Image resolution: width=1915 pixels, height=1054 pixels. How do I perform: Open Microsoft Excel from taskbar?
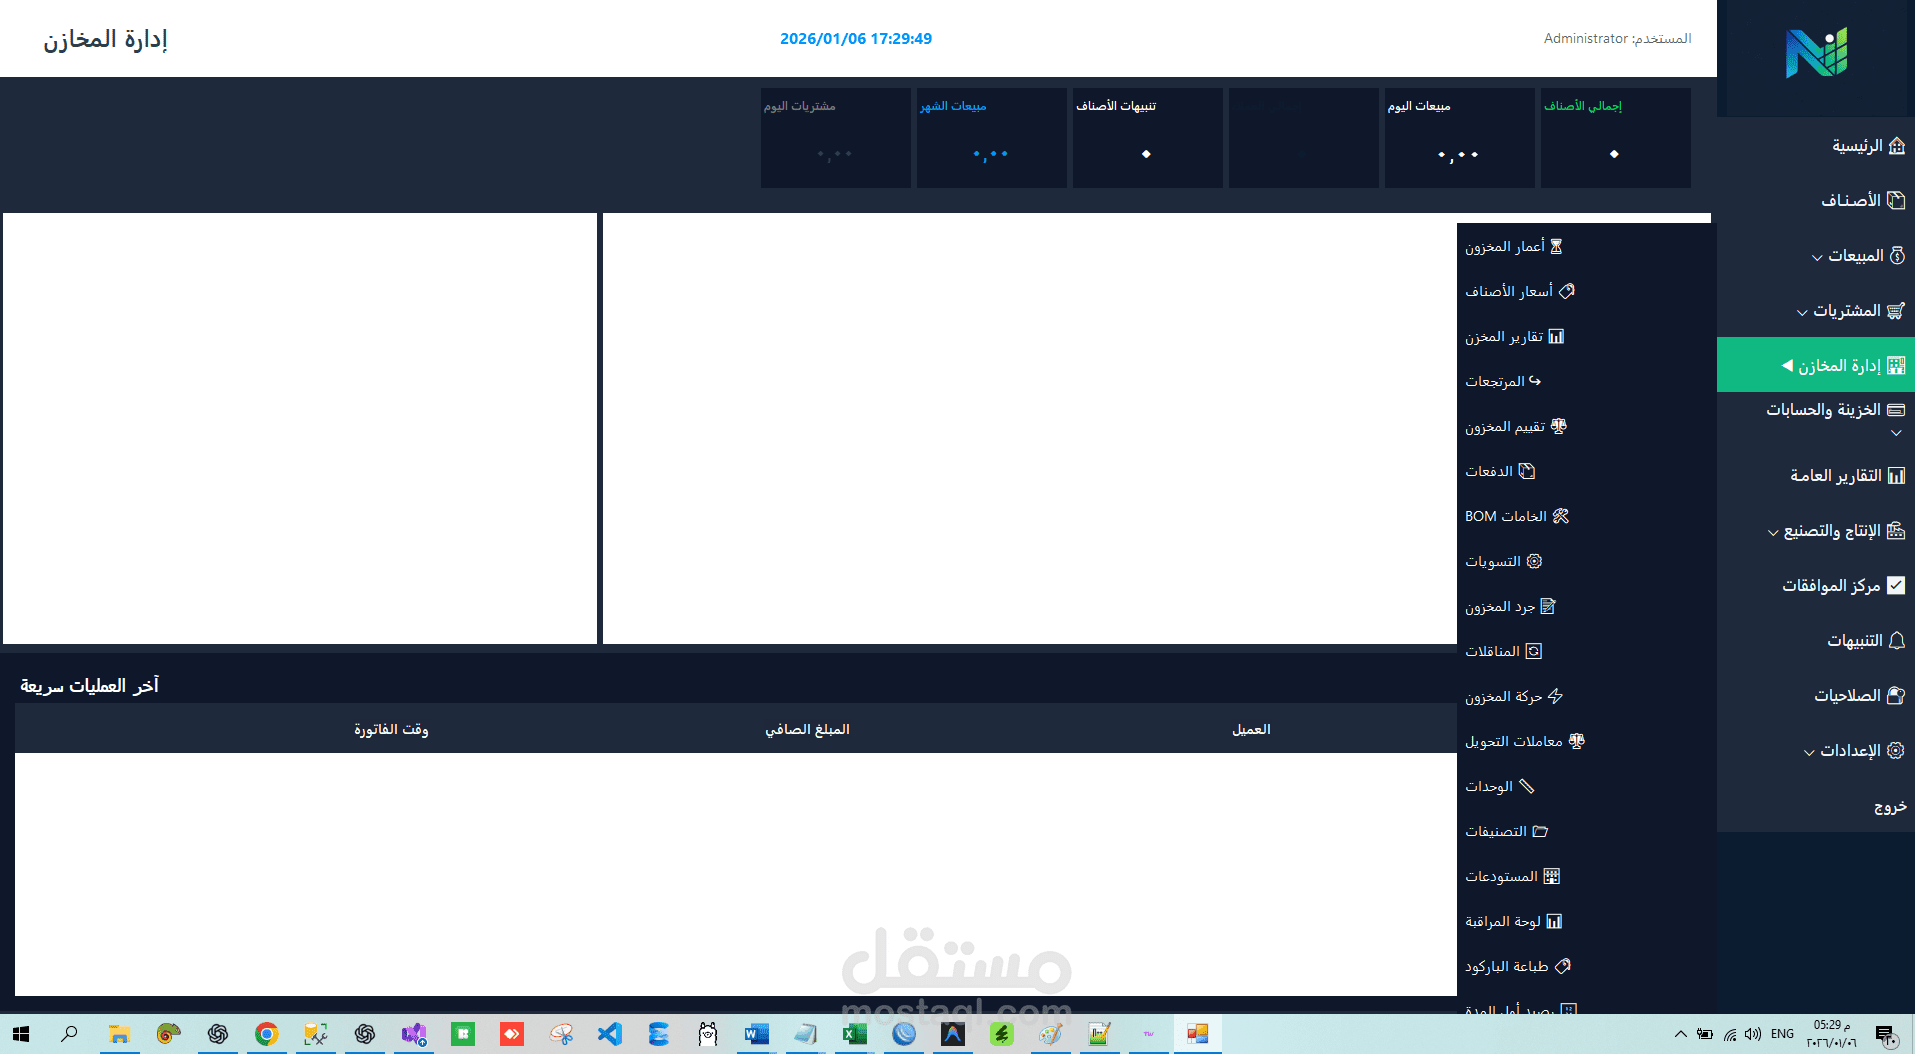coord(855,1034)
